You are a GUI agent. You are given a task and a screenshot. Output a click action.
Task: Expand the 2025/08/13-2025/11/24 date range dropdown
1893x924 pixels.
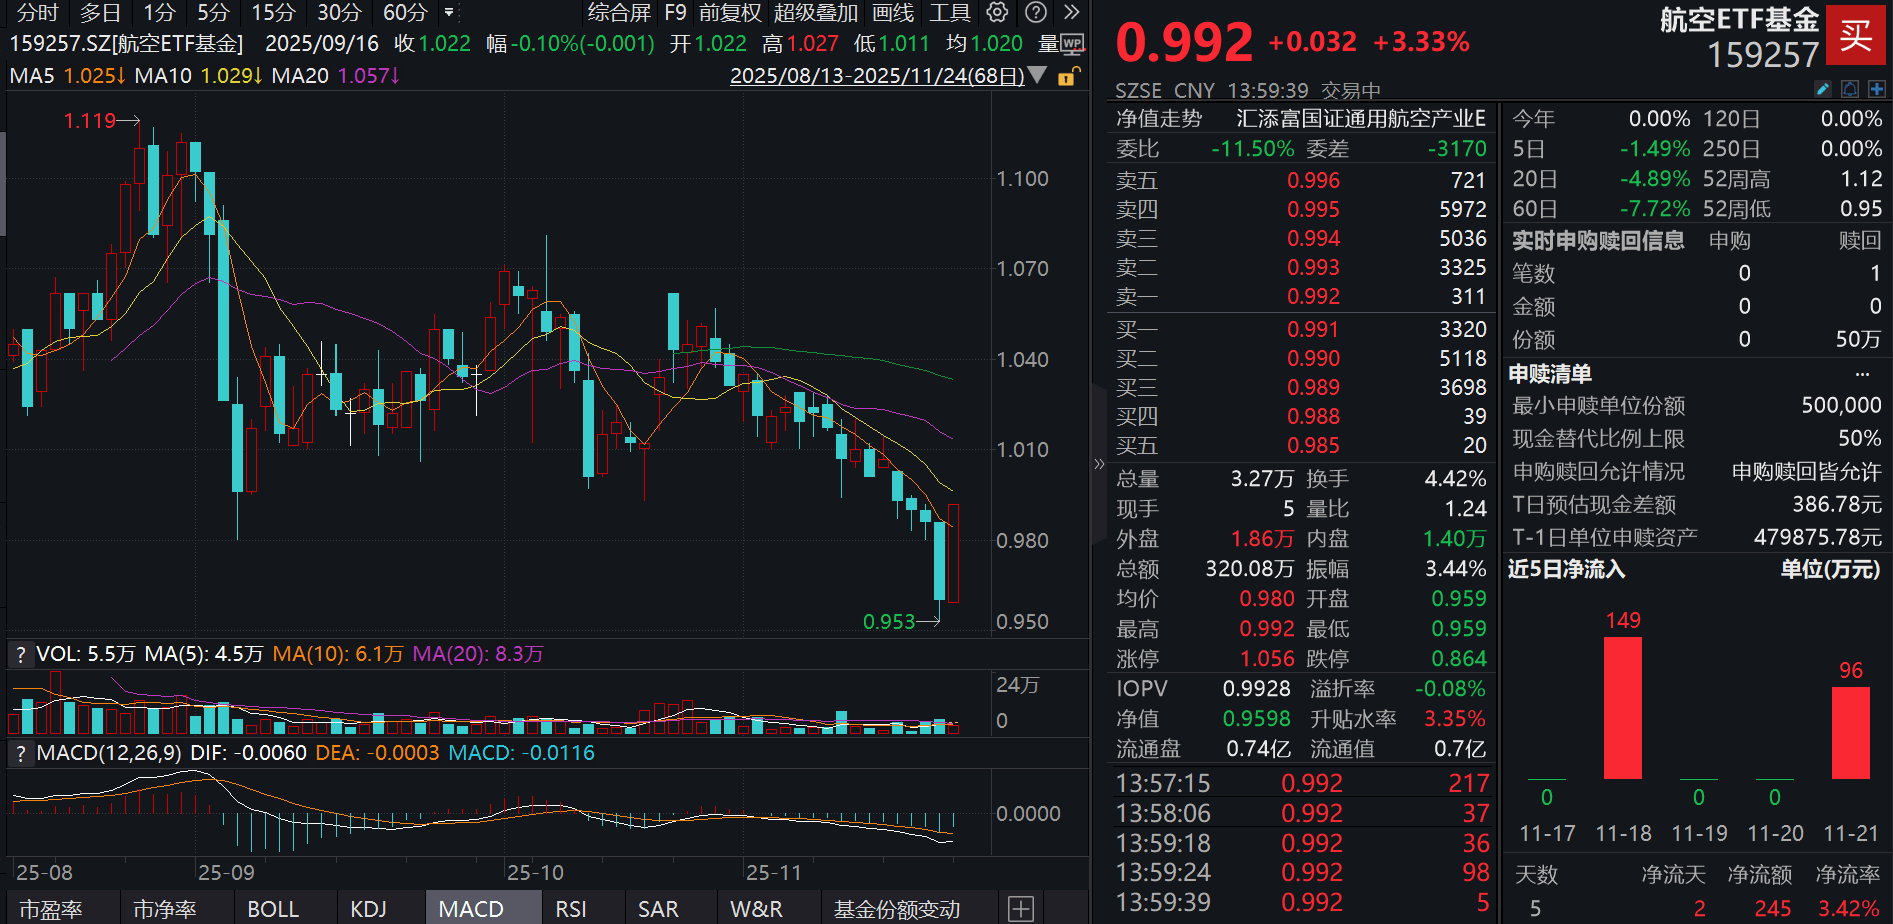click(878, 75)
